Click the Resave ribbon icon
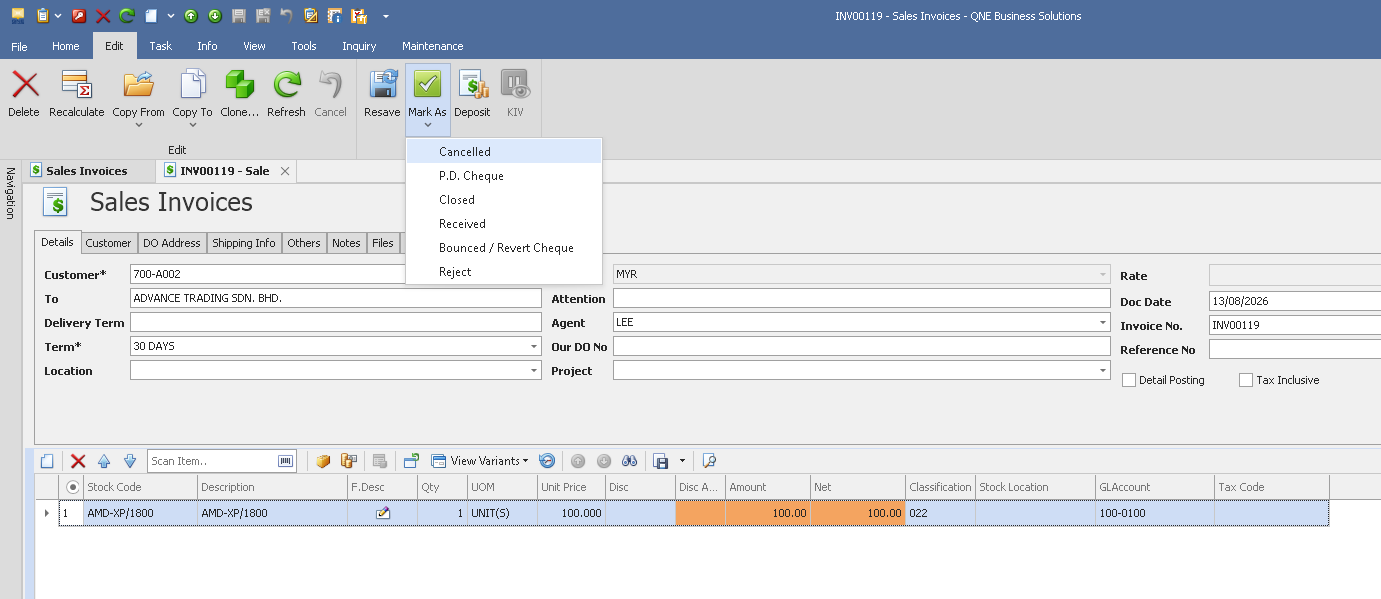Viewport: 1381px width, 599px height. click(x=382, y=85)
